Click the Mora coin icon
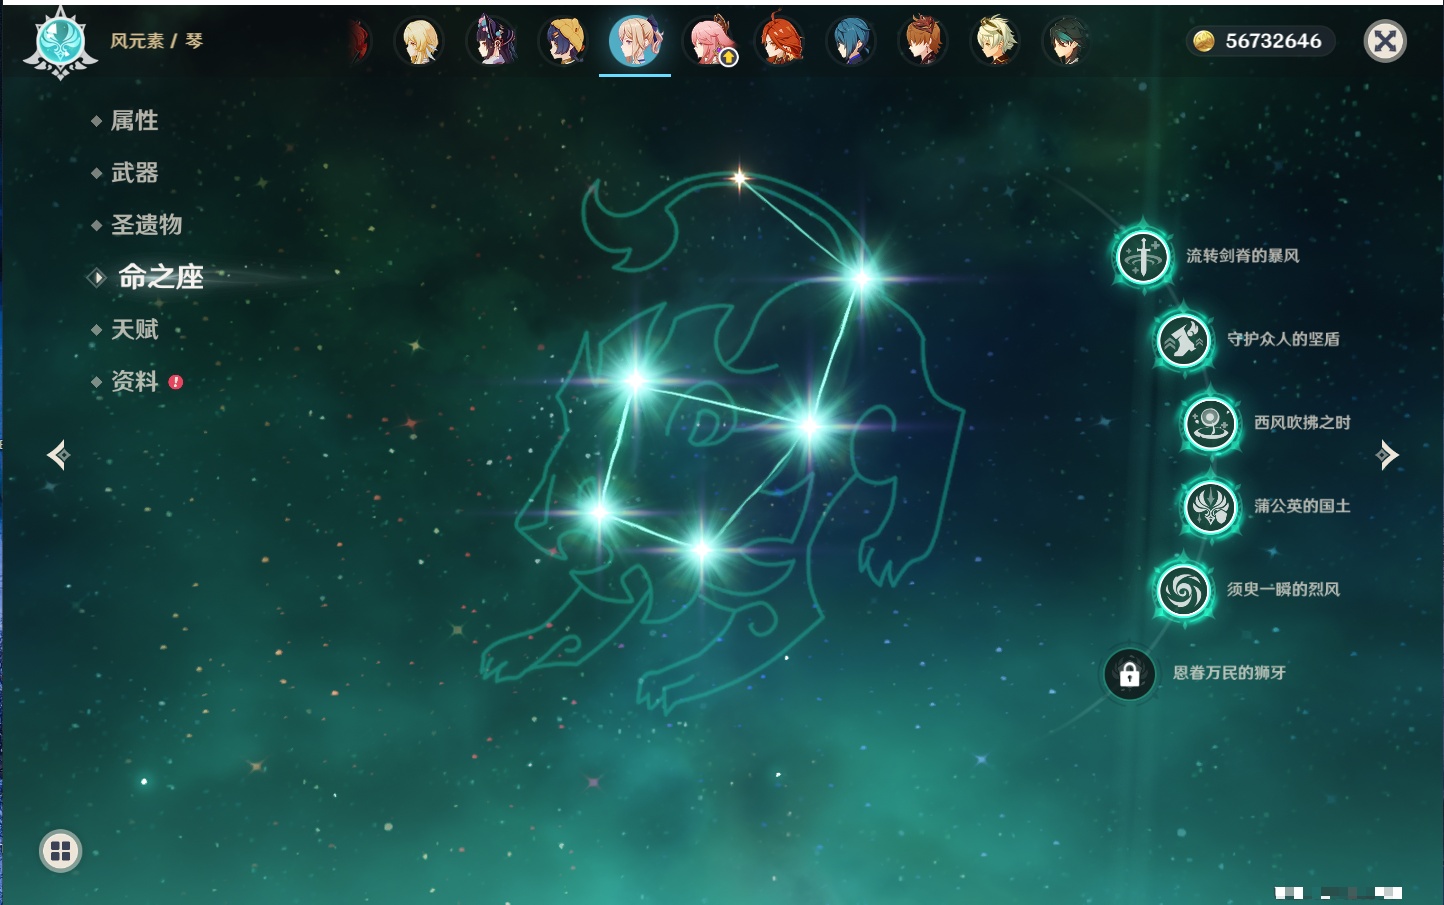The image size is (1444, 905). pos(1204,41)
